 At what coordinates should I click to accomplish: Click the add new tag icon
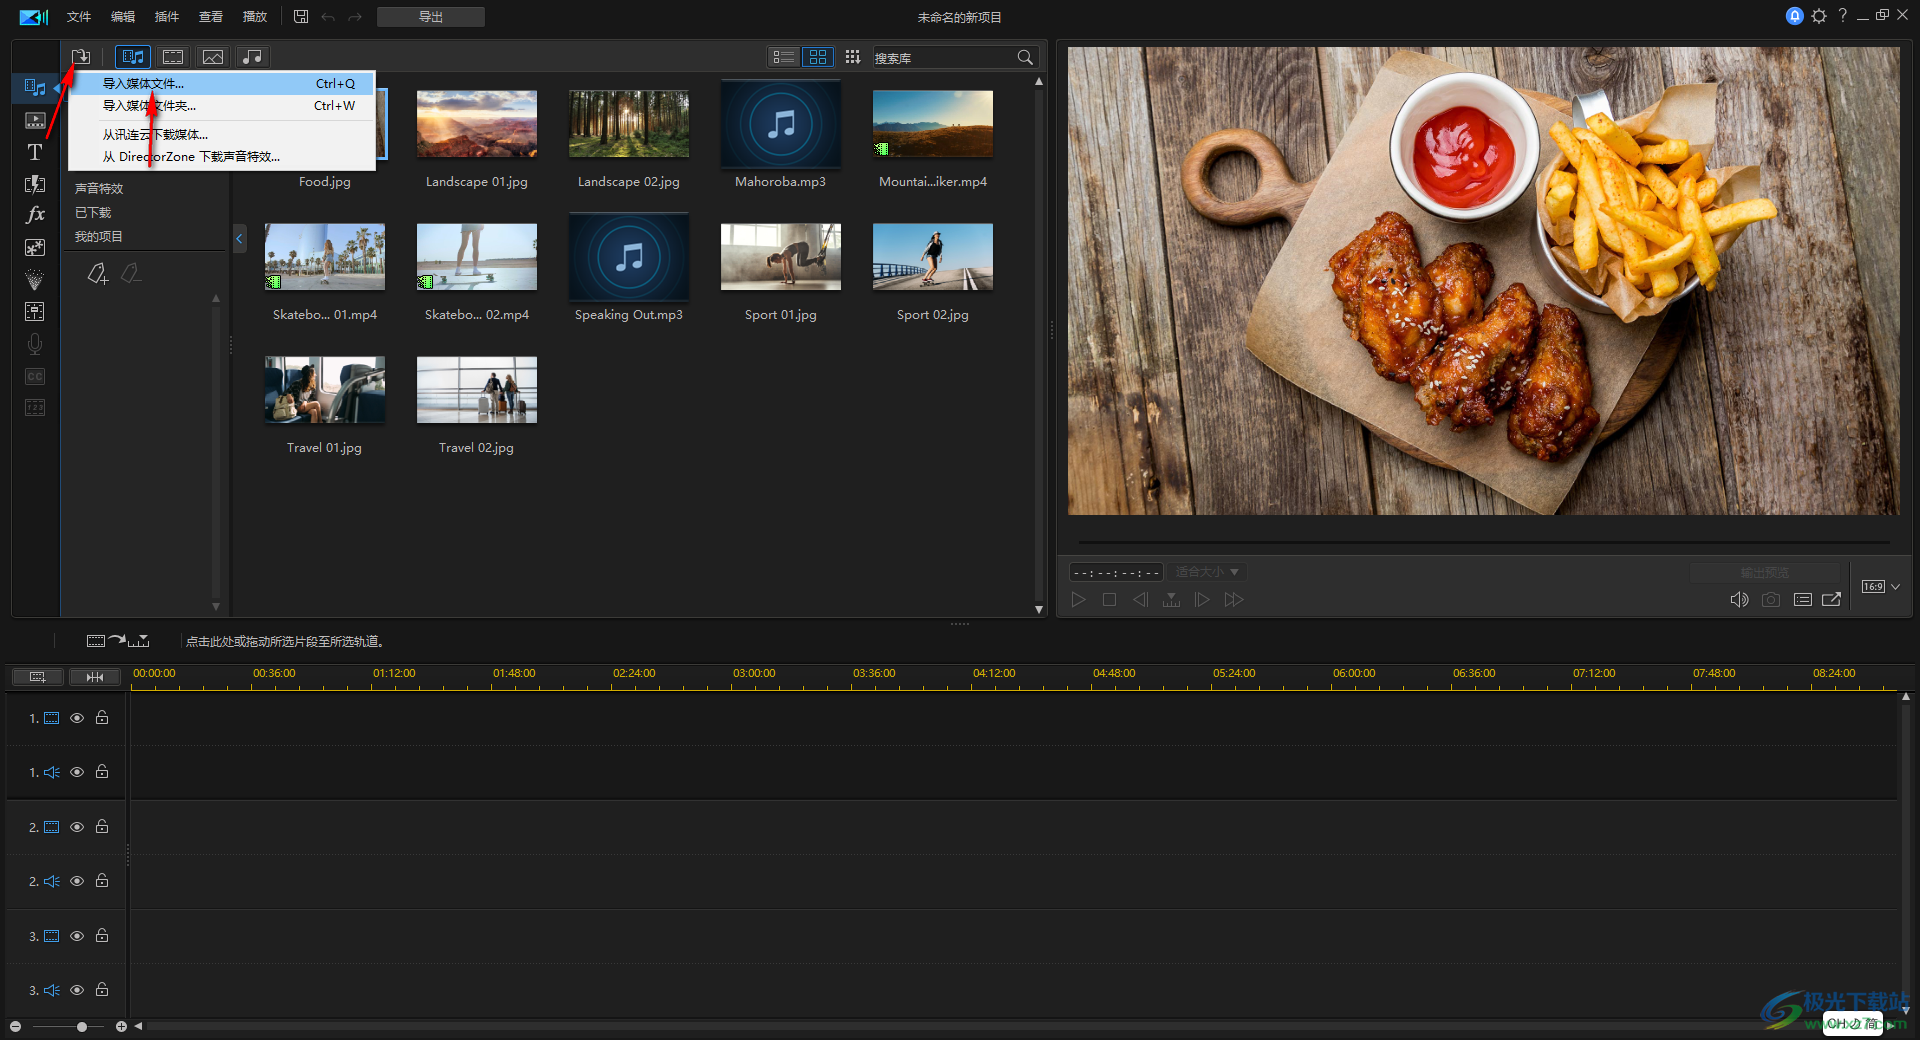pos(97,273)
